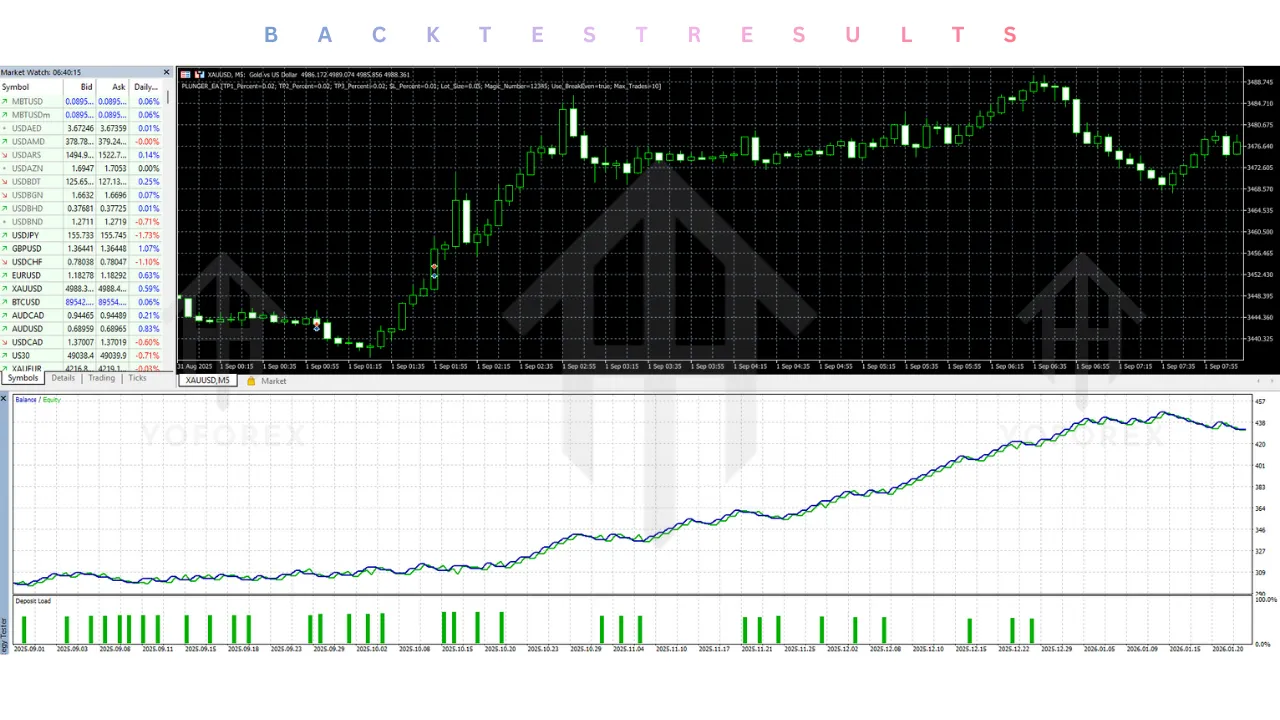Select the AUDCAD symbol row
Viewport: 1280px width, 720px height.
(82, 315)
